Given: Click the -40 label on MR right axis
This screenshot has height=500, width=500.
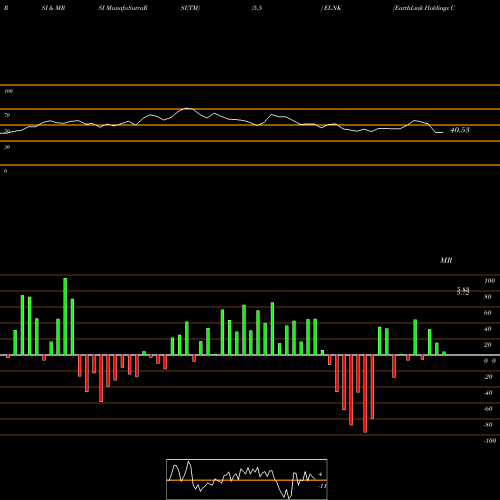Looking at the screenshot, I should point(488,393).
